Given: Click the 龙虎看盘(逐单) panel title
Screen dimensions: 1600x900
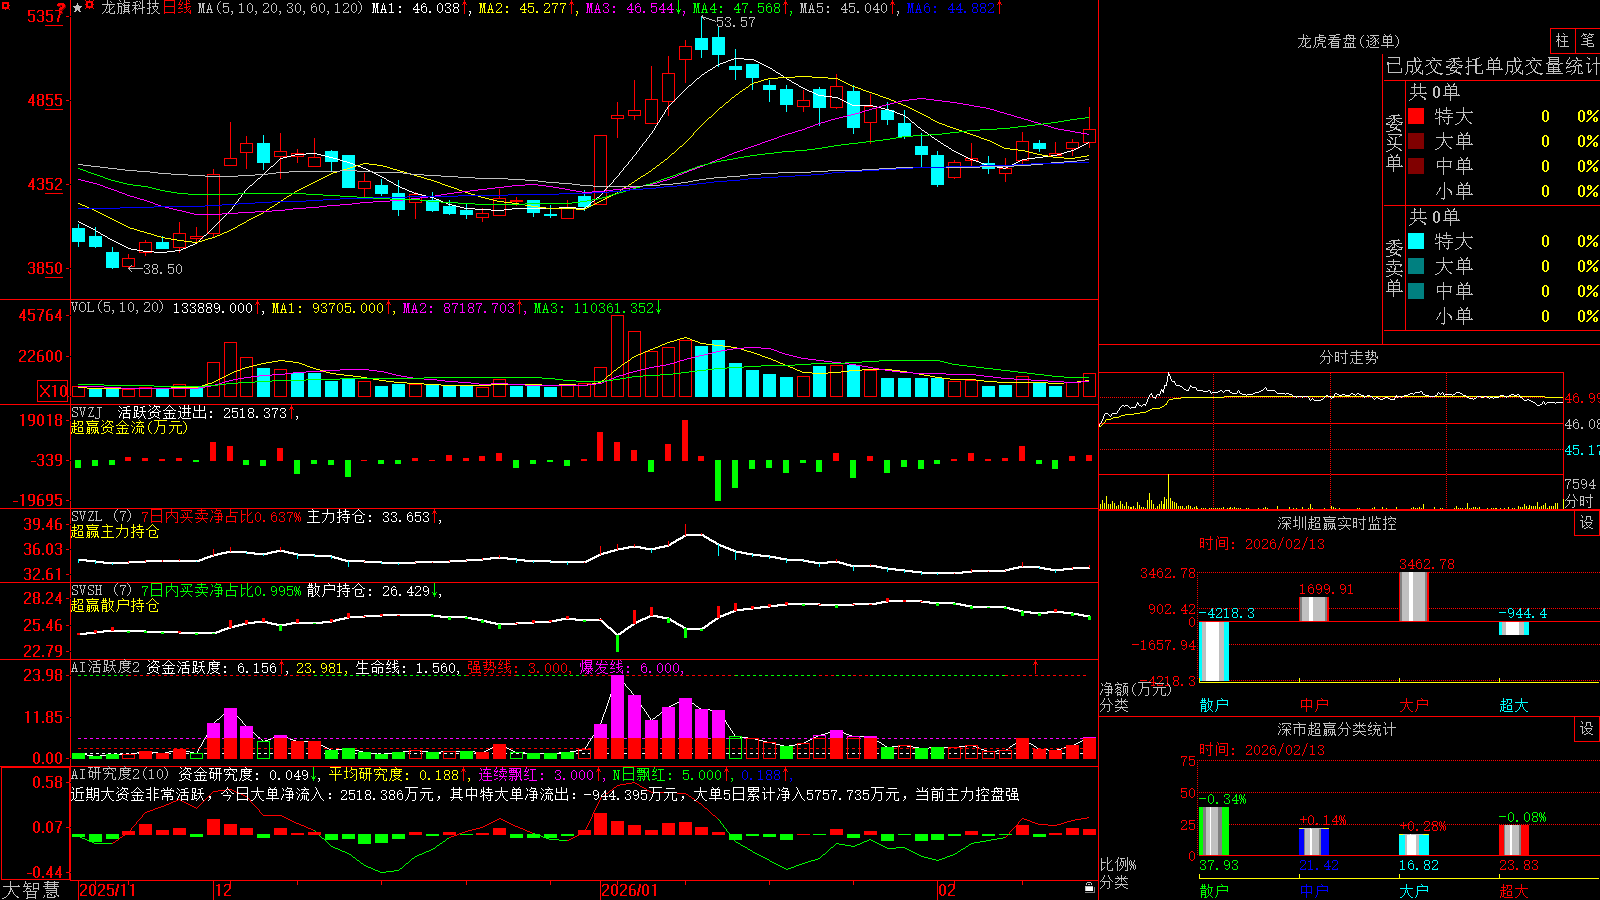Looking at the screenshot, I should click(x=1348, y=41).
